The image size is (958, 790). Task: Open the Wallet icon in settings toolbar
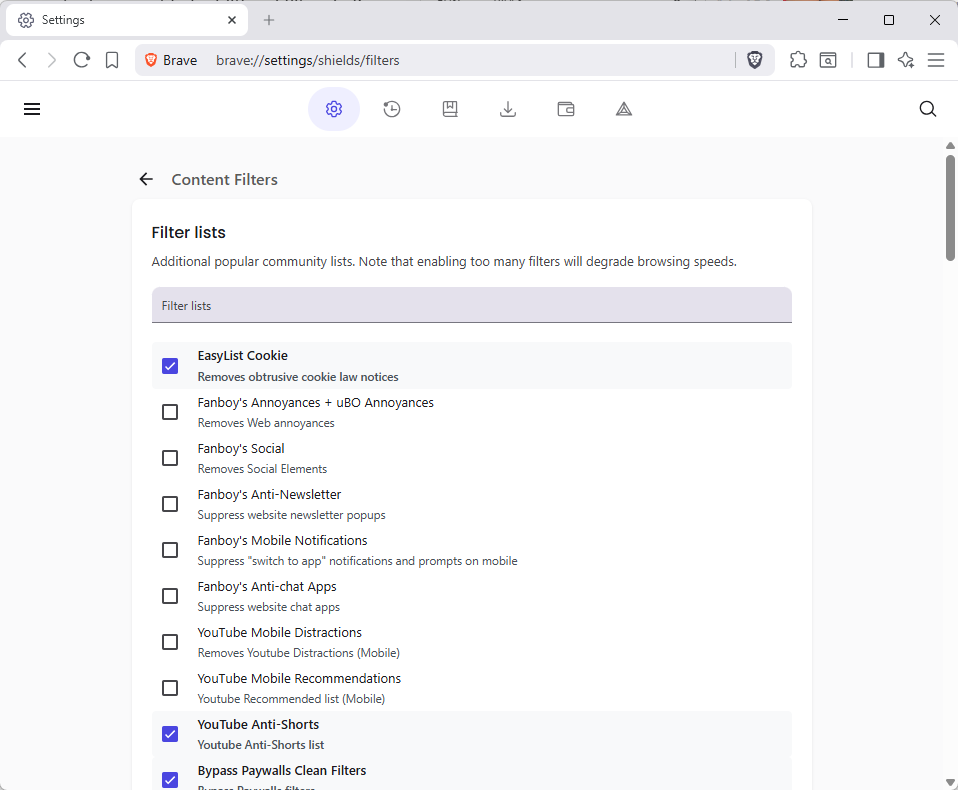tap(566, 109)
